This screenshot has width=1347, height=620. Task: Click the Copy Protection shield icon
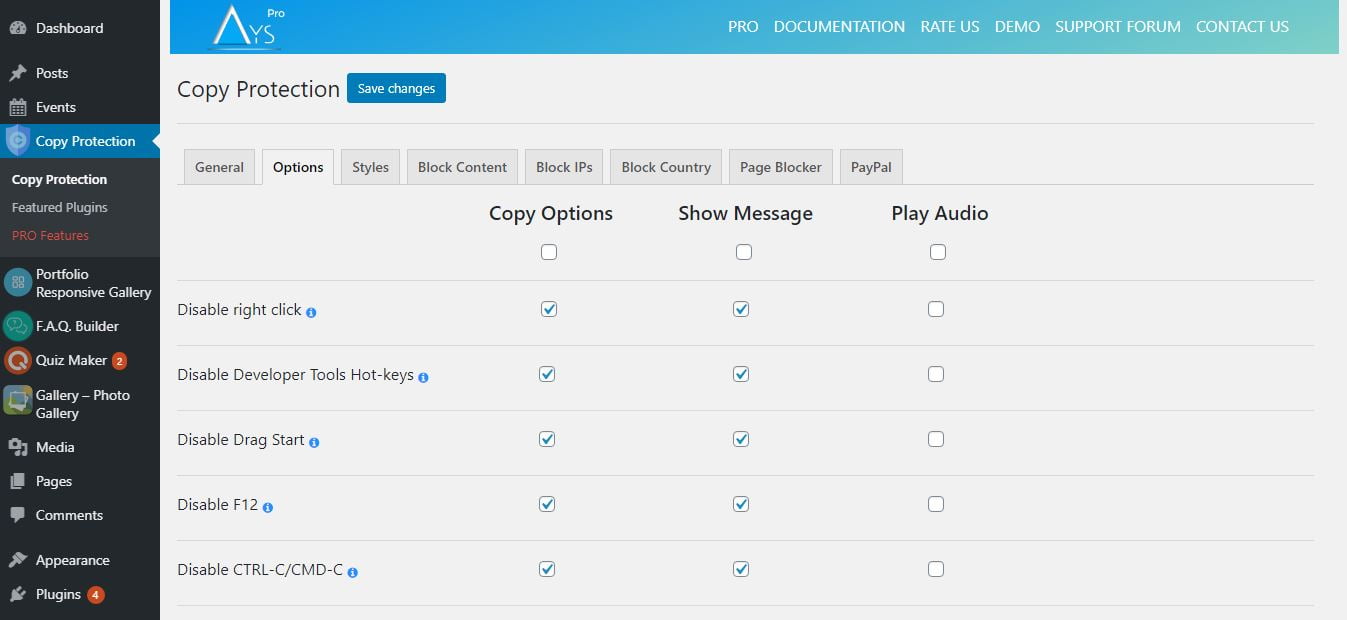coord(18,141)
